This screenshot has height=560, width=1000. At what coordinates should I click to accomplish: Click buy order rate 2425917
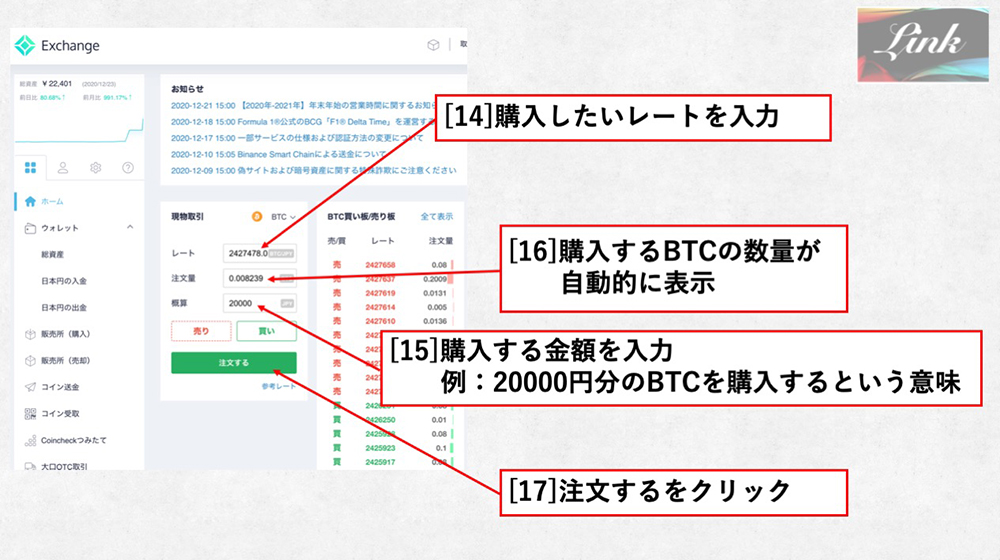pyautogui.click(x=380, y=462)
